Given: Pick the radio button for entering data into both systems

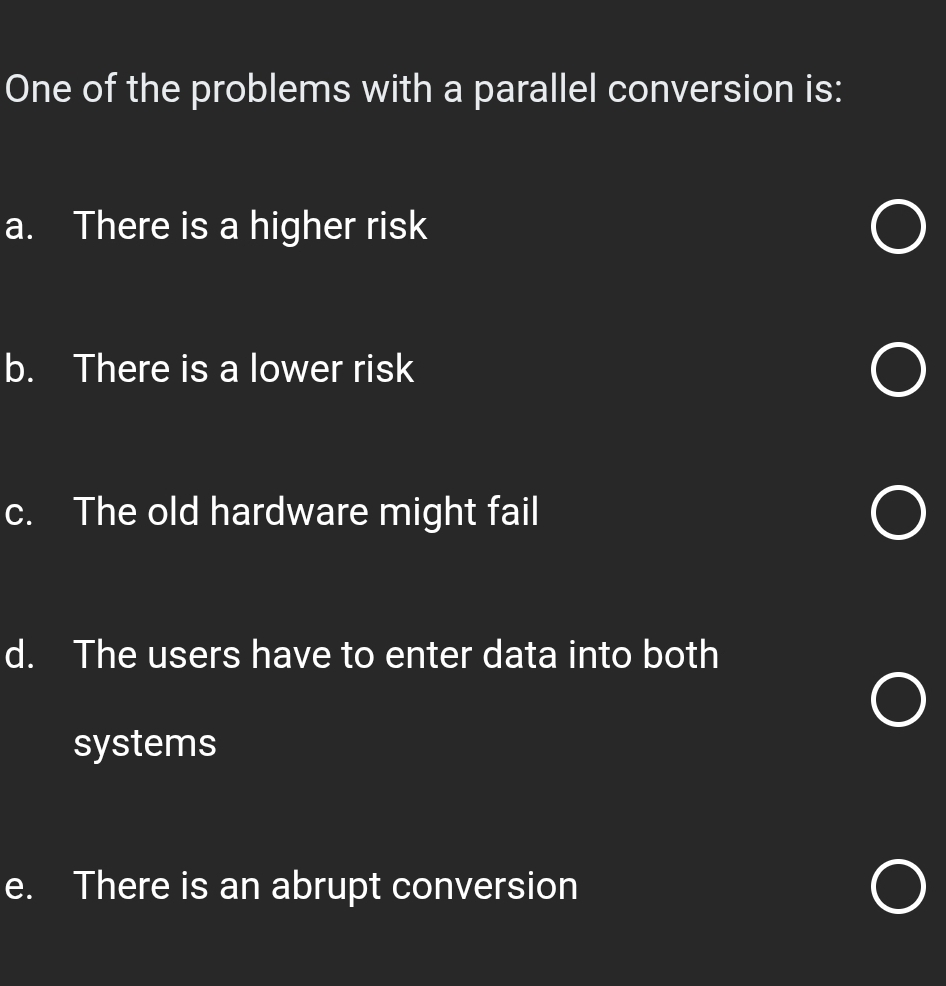Looking at the screenshot, I should (897, 699).
